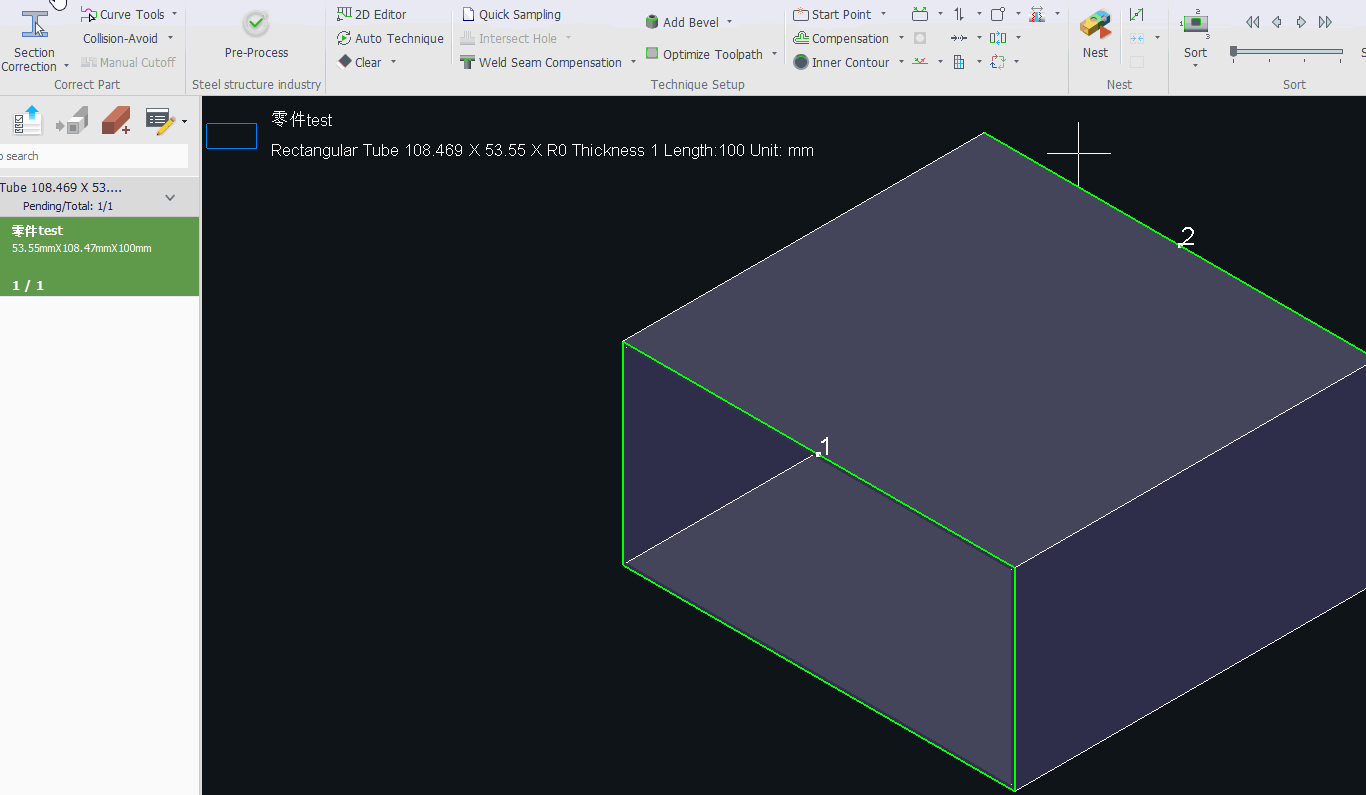Click the Auto Technique button

pyautogui.click(x=390, y=38)
